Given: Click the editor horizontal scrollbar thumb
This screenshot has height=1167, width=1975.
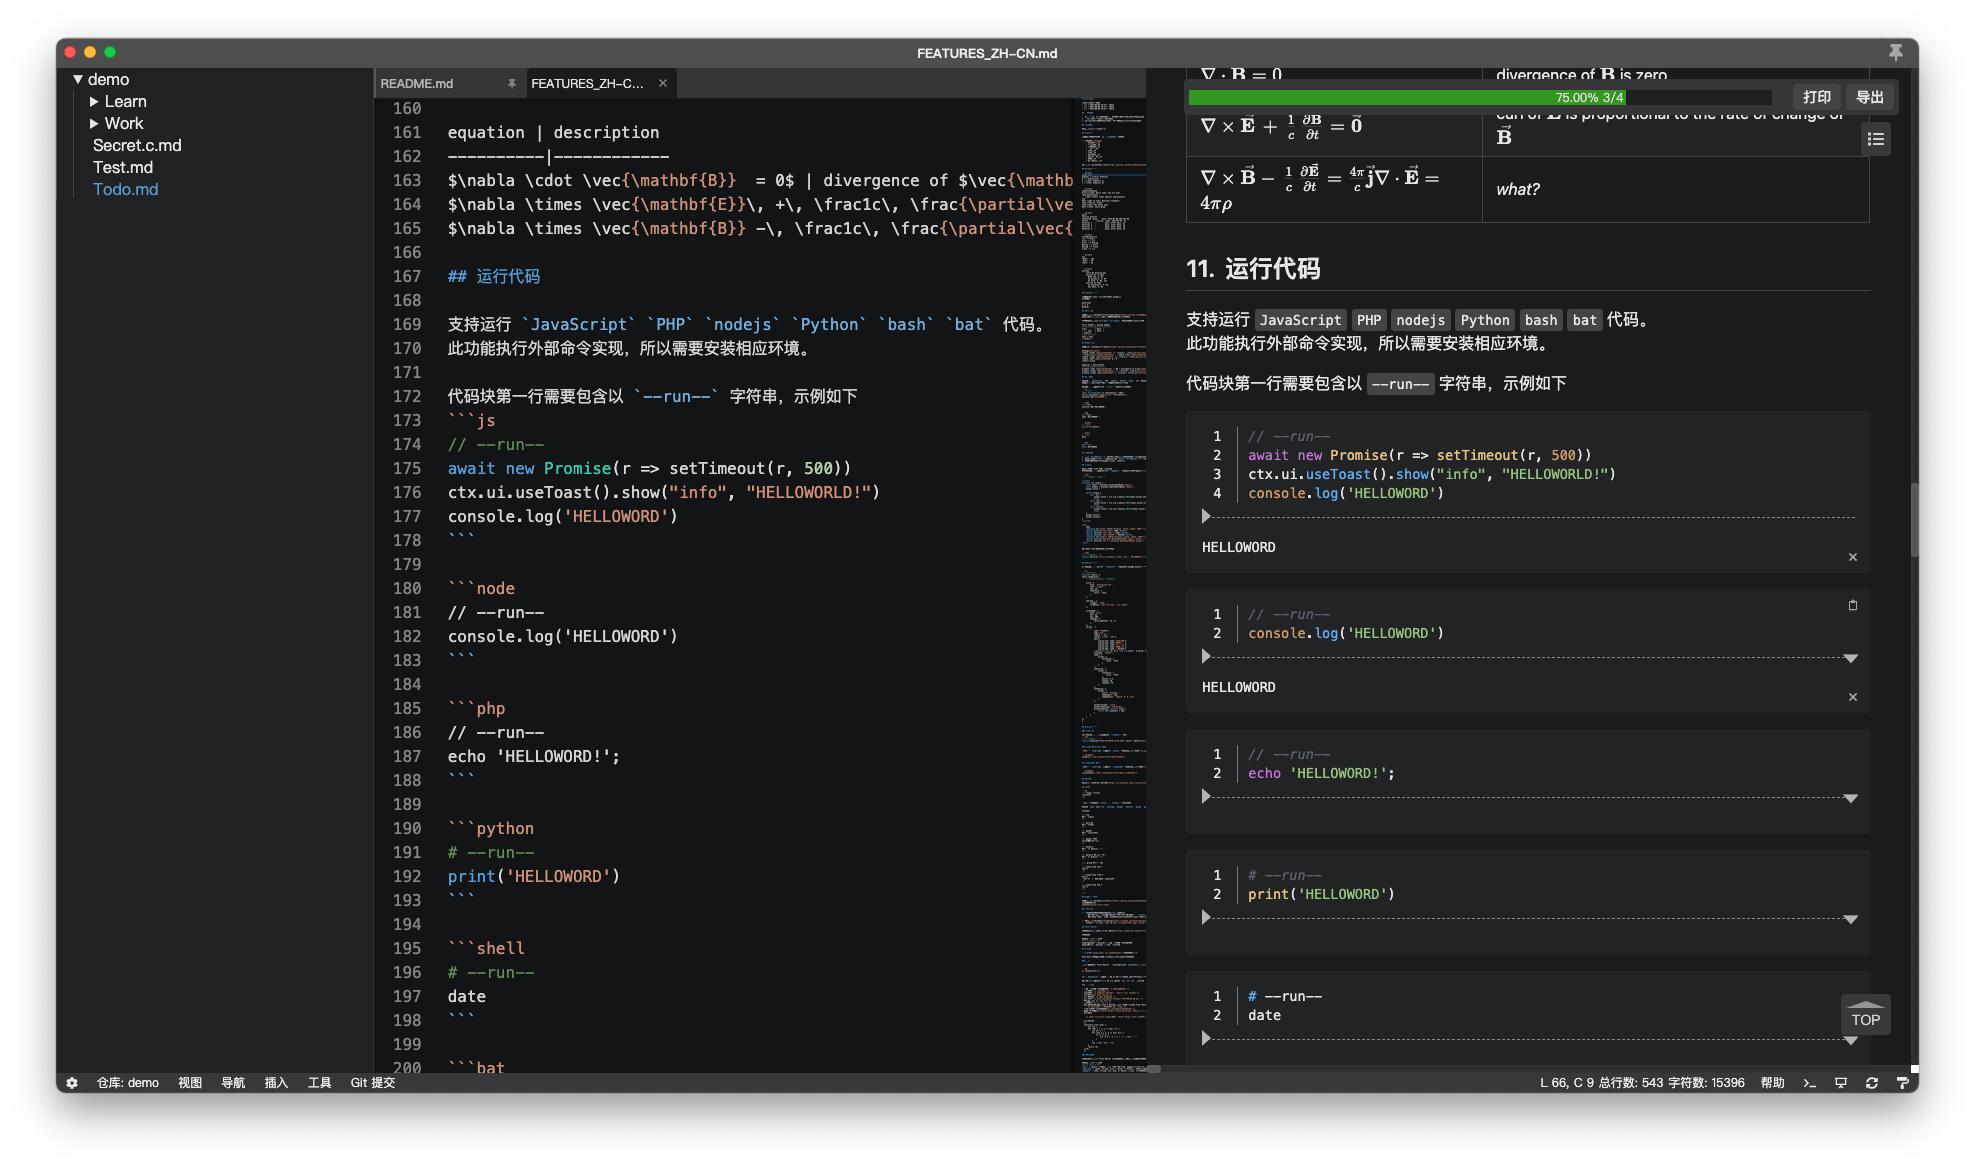Looking at the screenshot, I should 1153,1069.
